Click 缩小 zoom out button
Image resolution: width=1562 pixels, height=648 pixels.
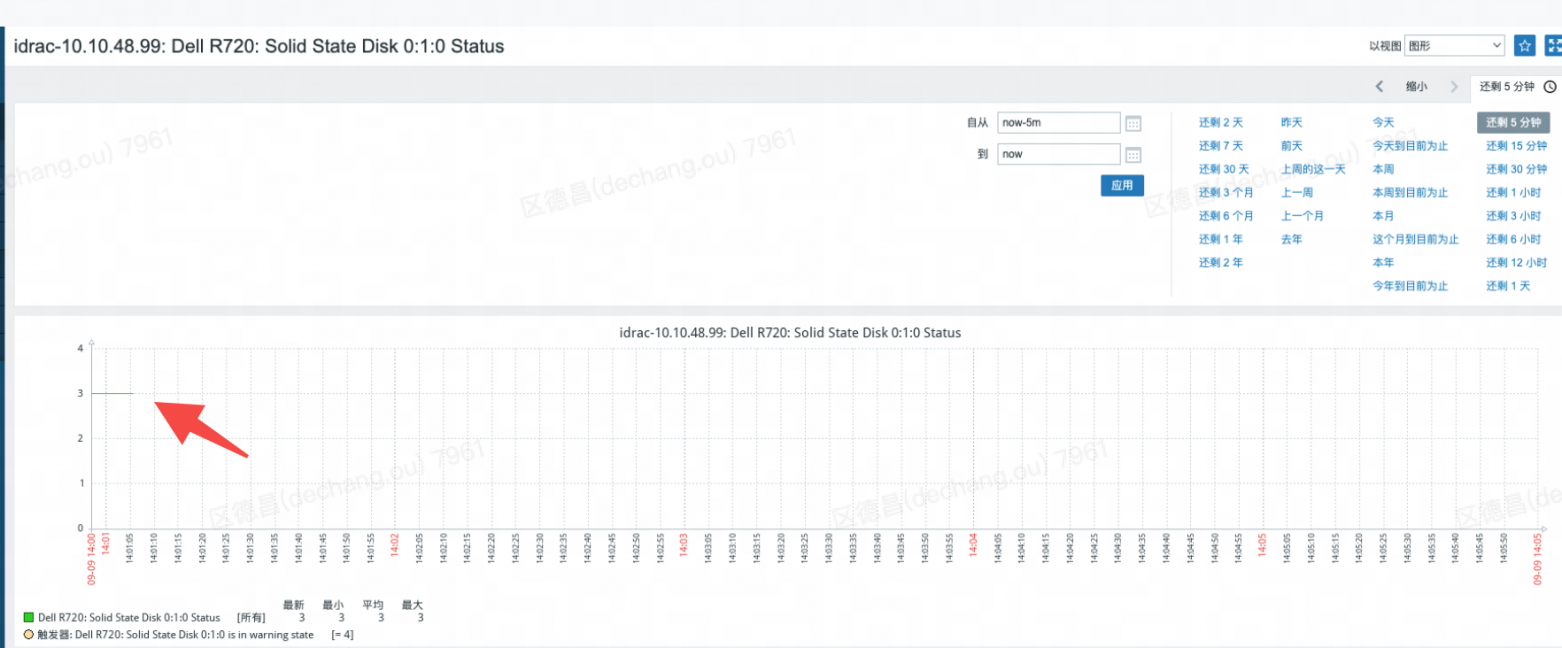coord(1416,87)
